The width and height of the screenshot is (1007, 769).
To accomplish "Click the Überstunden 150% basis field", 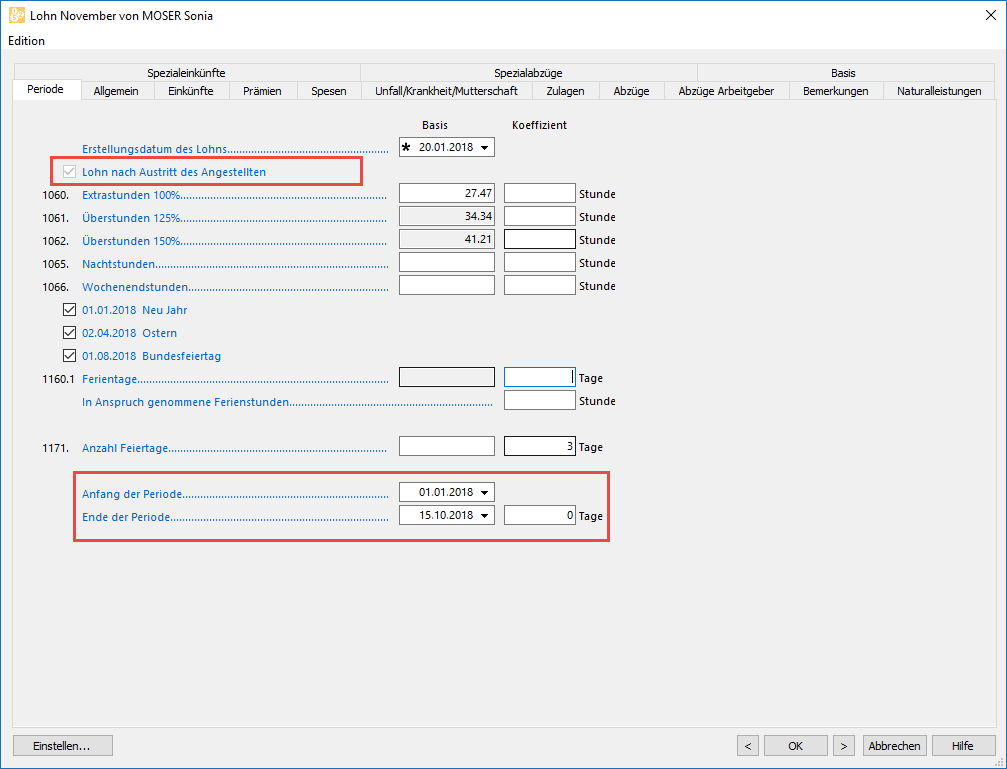I will (x=447, y=240).
